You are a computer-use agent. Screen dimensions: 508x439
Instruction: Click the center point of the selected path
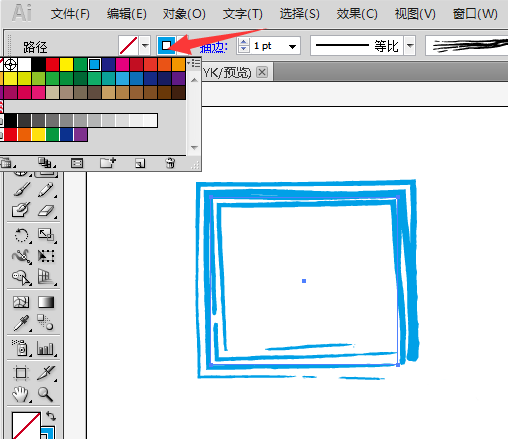tap(304, 281)
